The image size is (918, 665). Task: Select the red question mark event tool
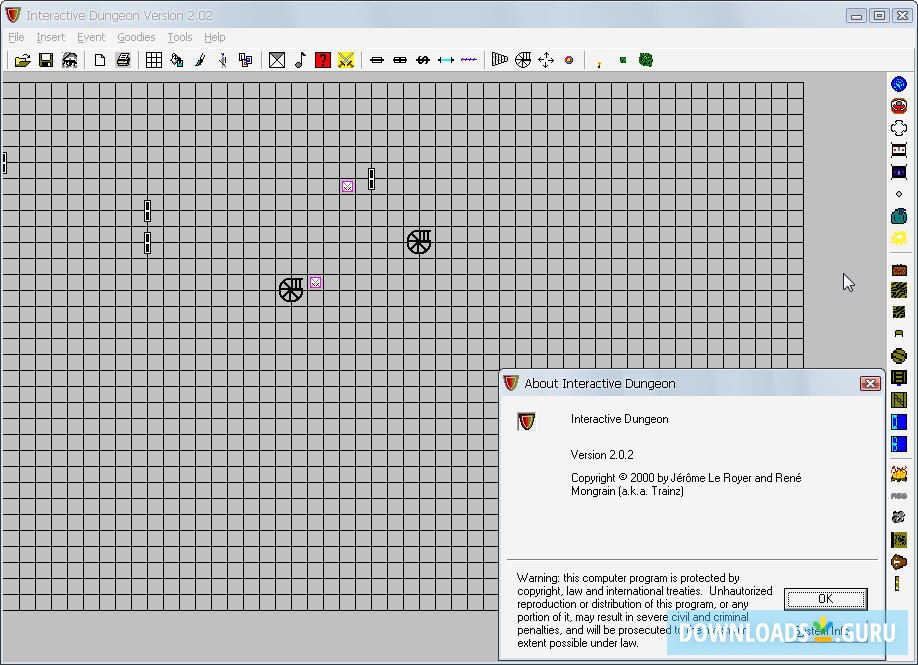pyautogui.click(x=322, y=59)
